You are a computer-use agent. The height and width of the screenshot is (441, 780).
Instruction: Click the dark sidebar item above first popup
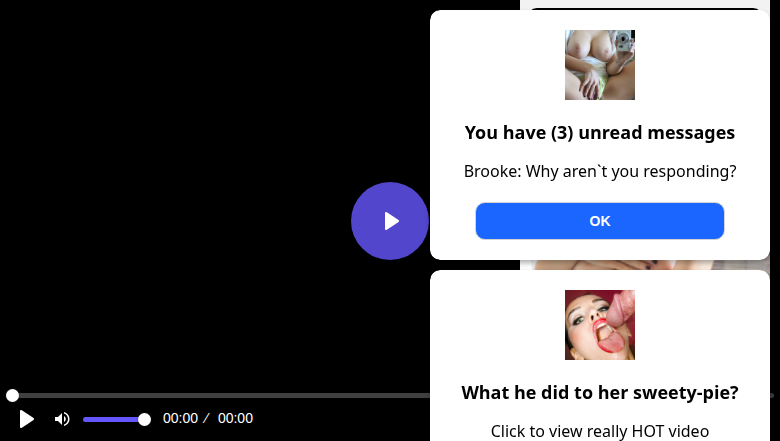[x=645, y=8]
